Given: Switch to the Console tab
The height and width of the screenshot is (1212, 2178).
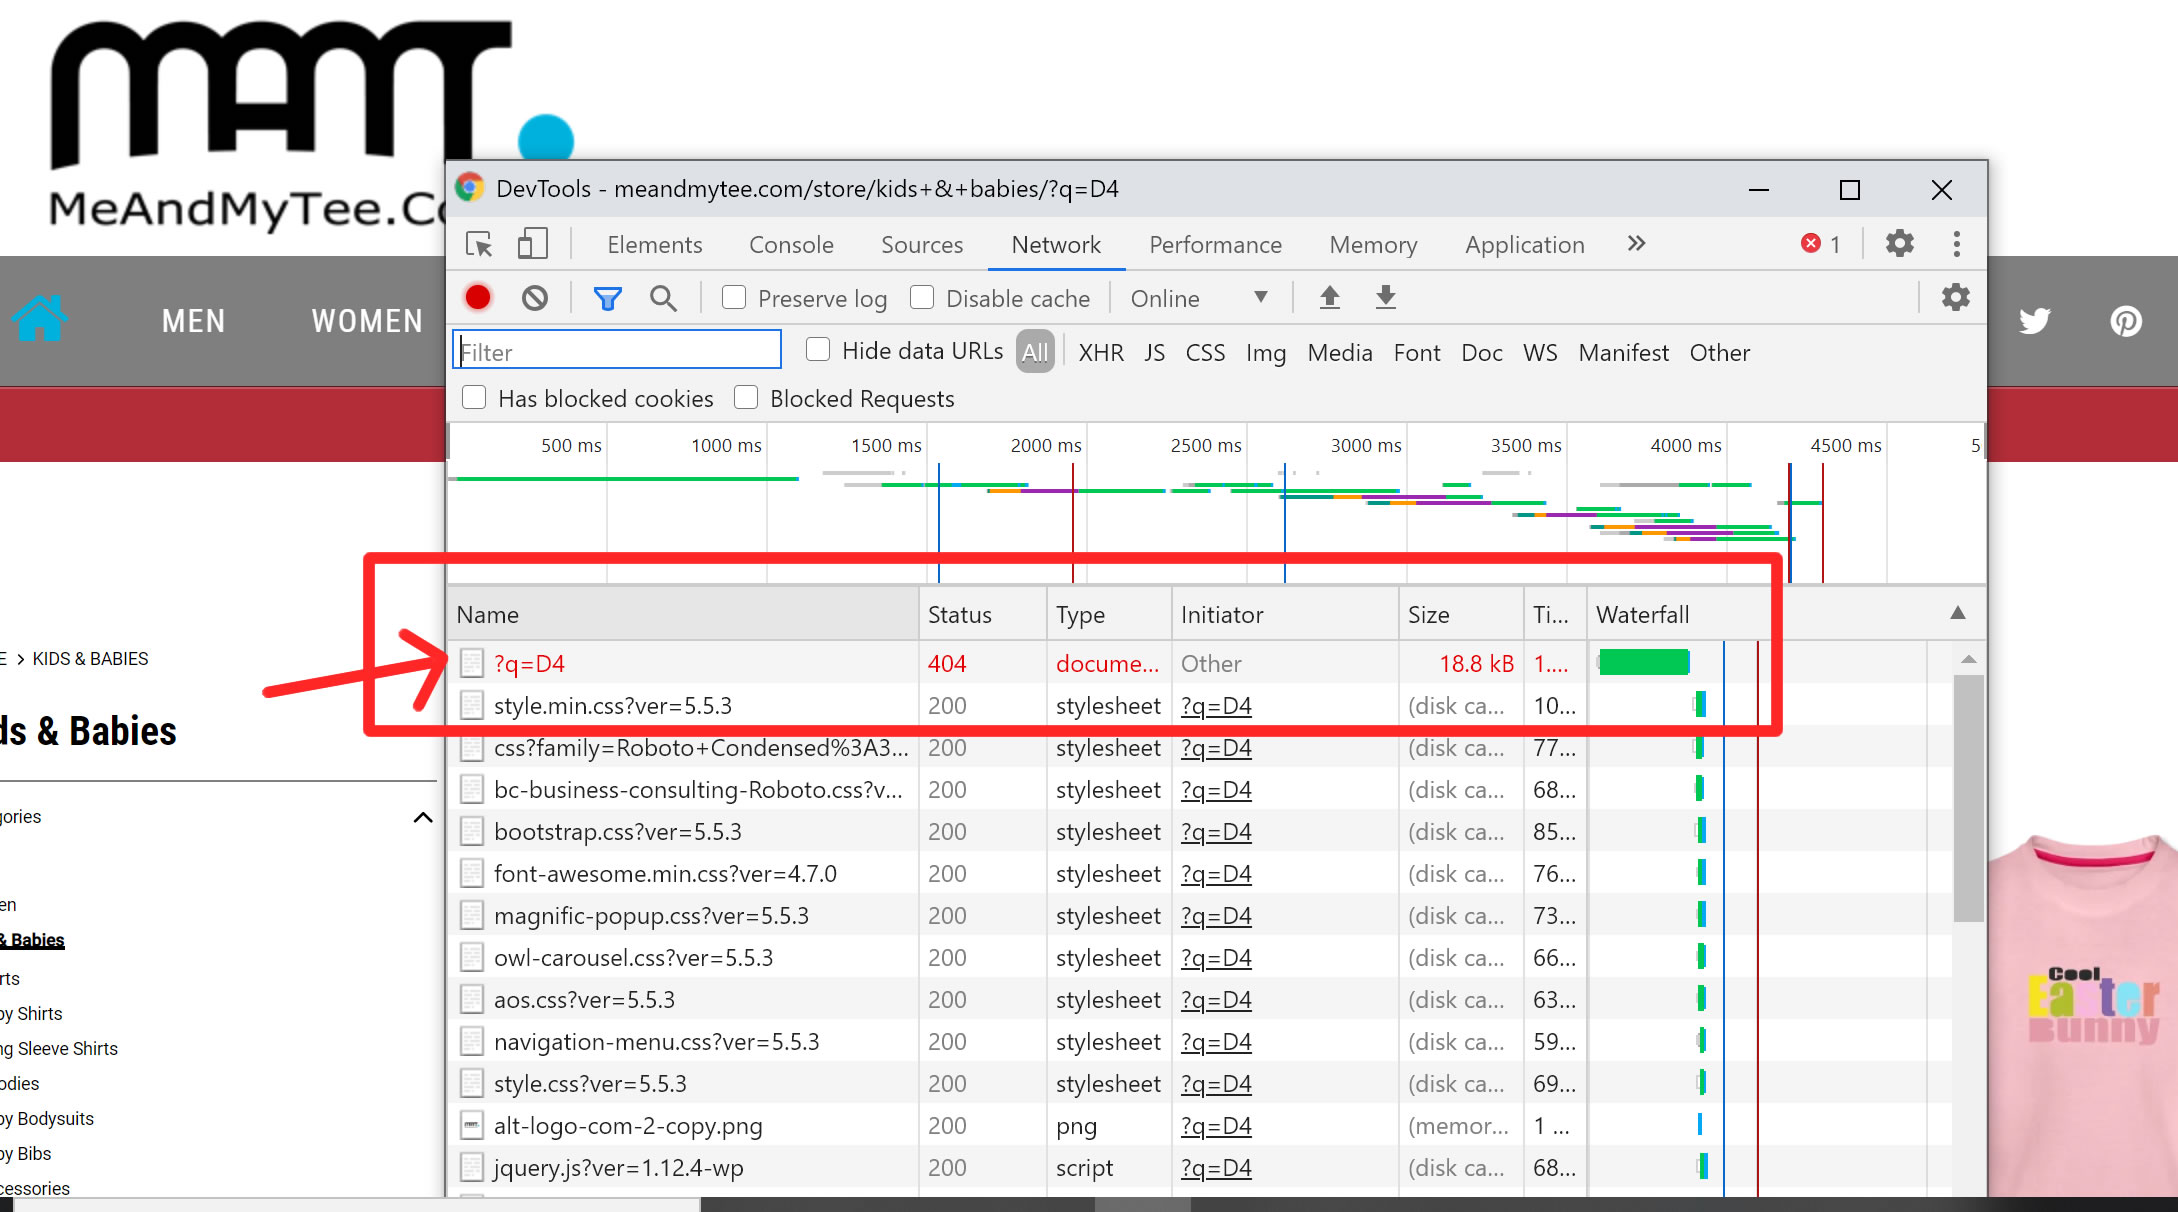Looking at the screenshot, I should click(x=791, y=245).
